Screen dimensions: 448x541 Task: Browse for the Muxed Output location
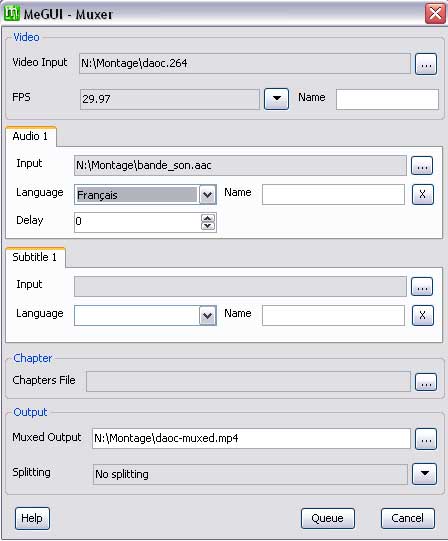(426, 439)
